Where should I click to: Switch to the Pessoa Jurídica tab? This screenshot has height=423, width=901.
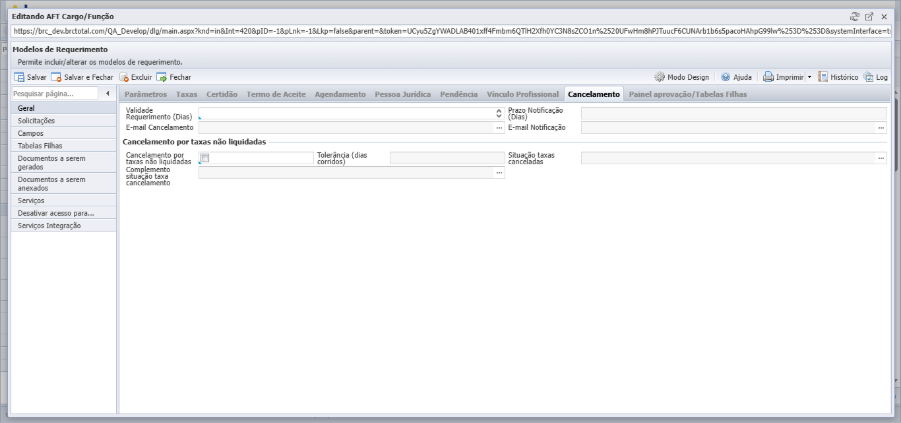403,94
